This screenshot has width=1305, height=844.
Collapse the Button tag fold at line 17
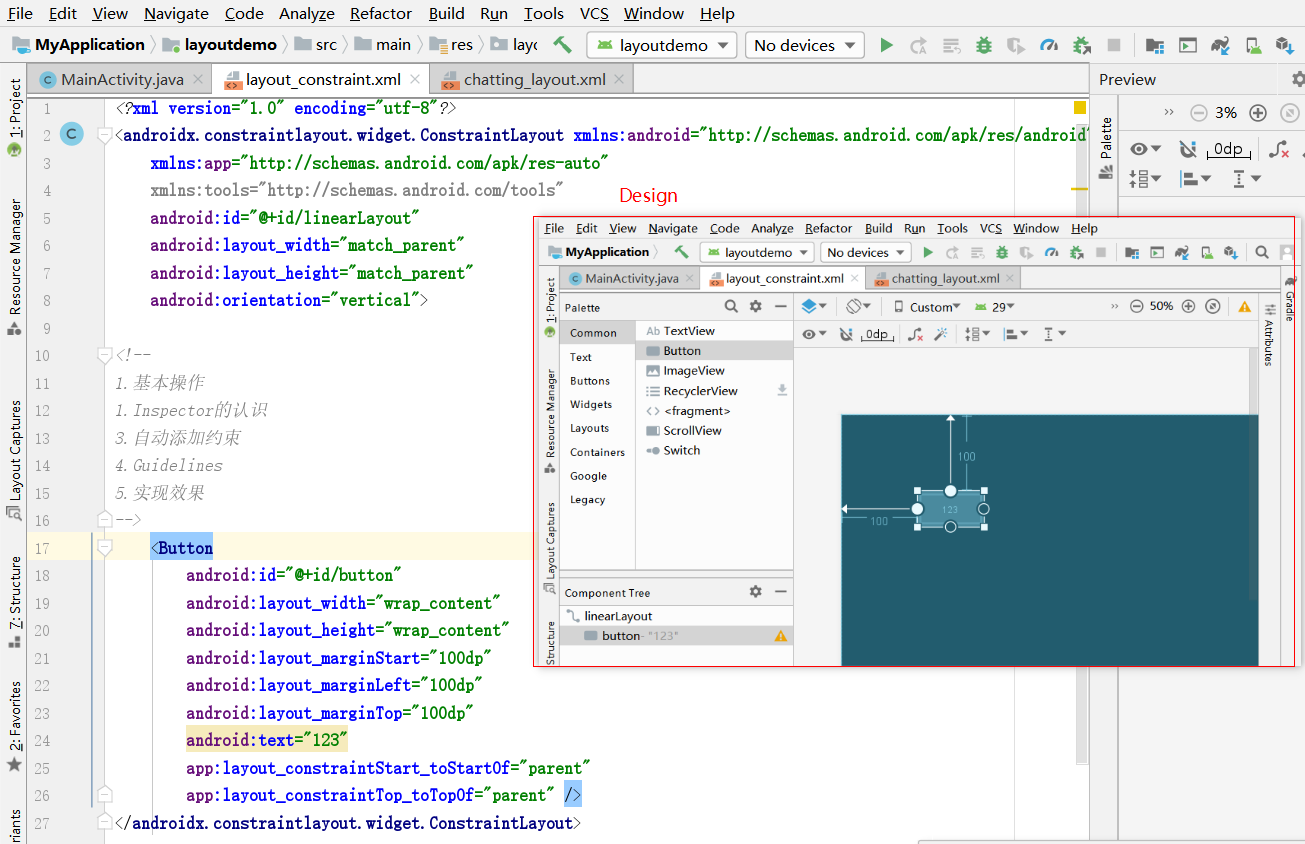pos(104,548)
